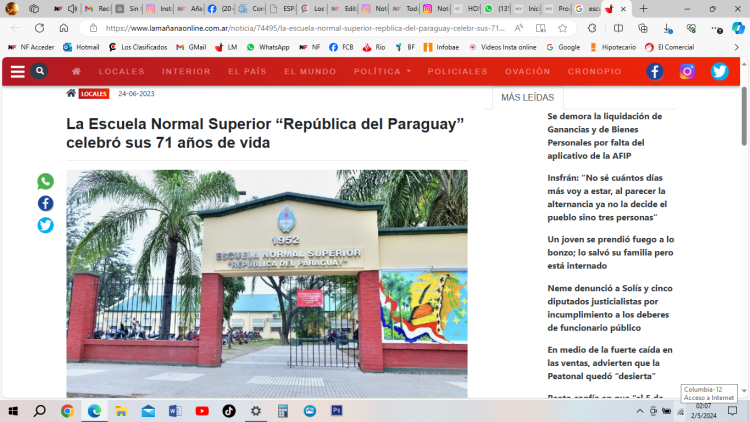Open young man set on fire story
Screen dimensions: 750x422
[x=611, y=252]
